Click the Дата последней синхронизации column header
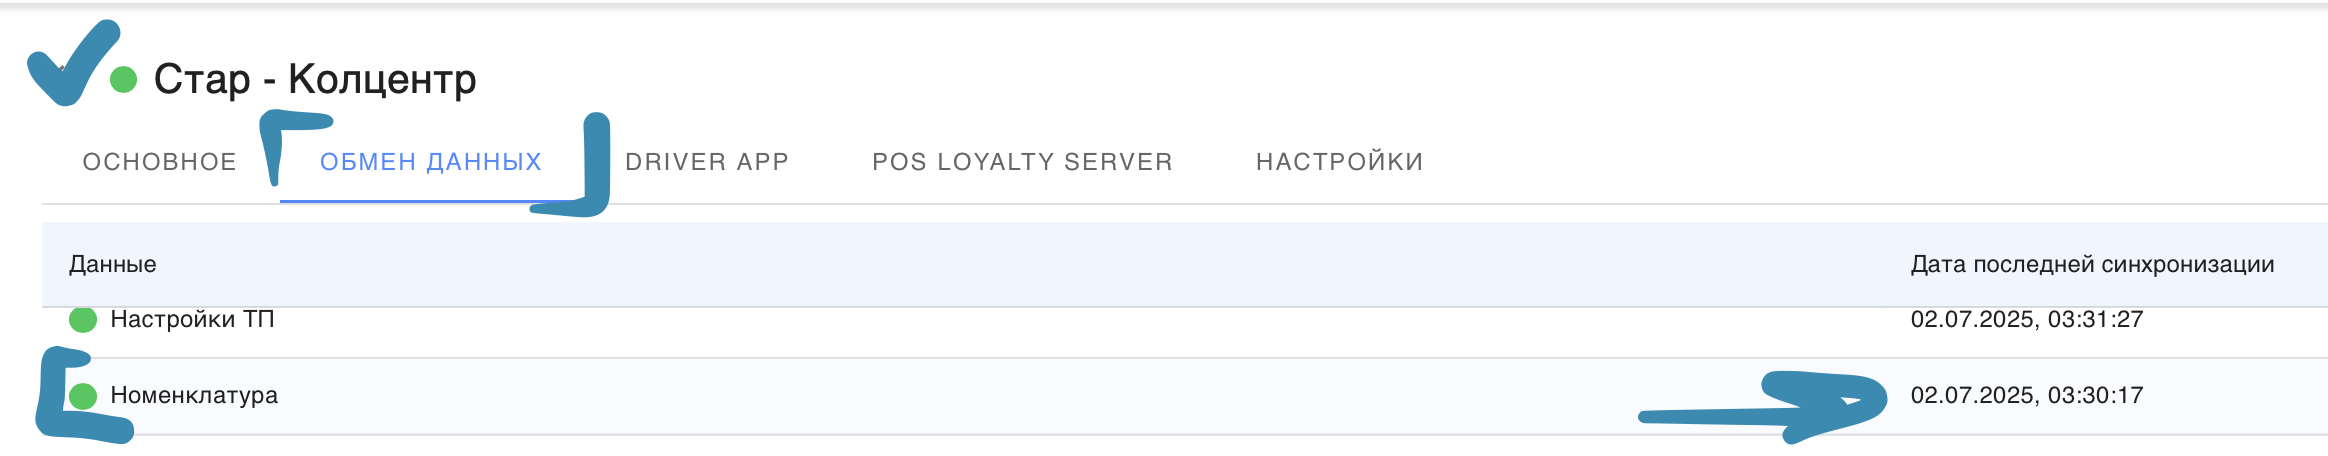2328x456 pixels. coord(2092,265)
